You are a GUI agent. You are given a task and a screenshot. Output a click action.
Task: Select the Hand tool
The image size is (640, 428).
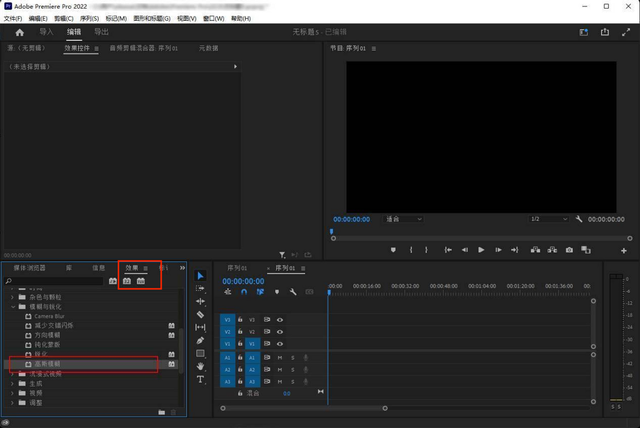click(x=200, y=366)
